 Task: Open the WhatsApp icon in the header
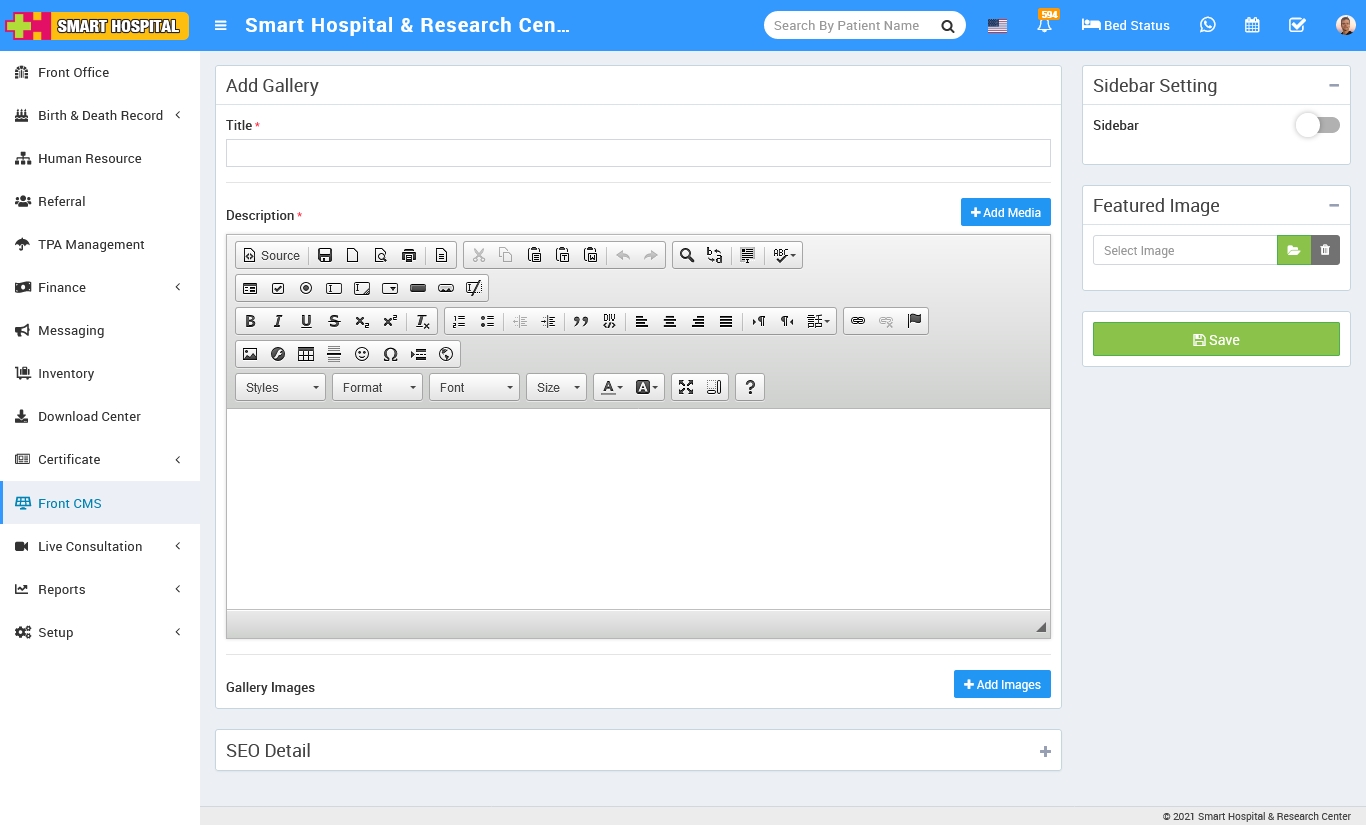point(1208,25)
